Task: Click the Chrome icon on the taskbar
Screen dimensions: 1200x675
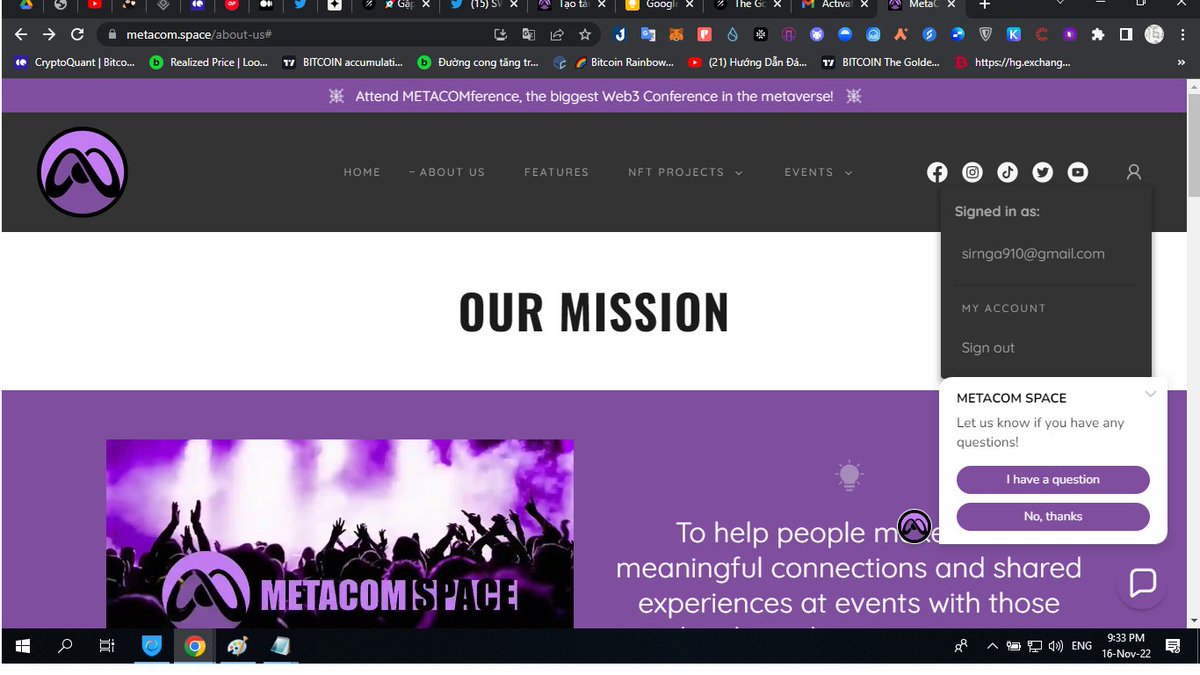Action: (x=195, y=646)
